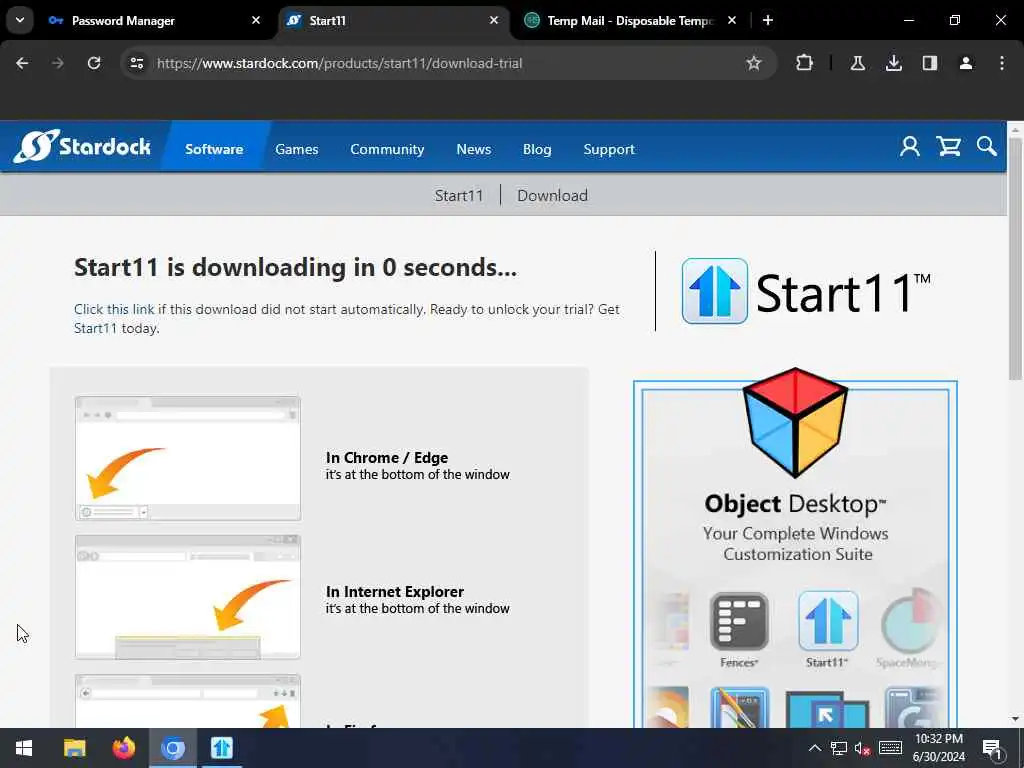Click the scrollbar down arrow
The width and height of the screenshot is (1024, 768).
coord(1015,719)
